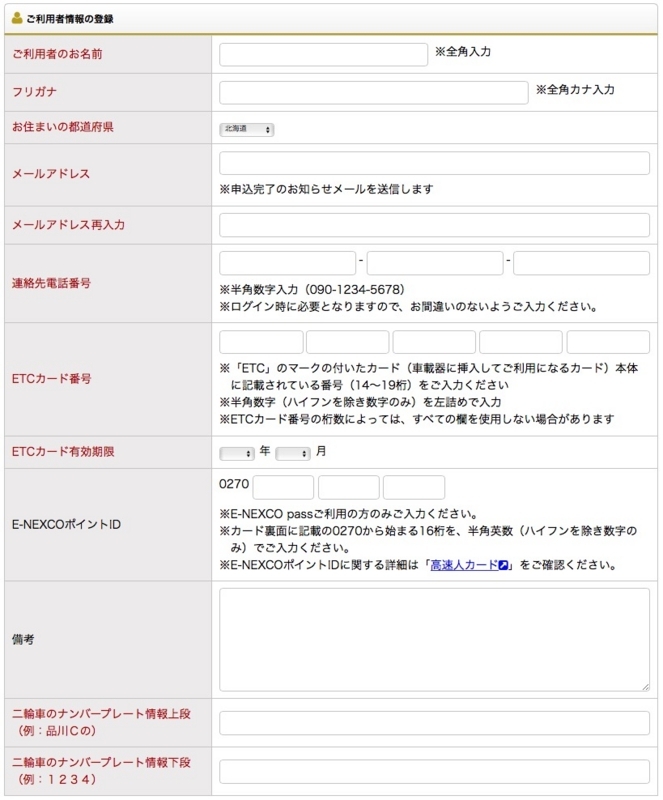Image resolution: width=663 pixels, height=800 pixels.
Task: Focus the ご利用者のお名前 input field
Action: (x=324, y=55)
